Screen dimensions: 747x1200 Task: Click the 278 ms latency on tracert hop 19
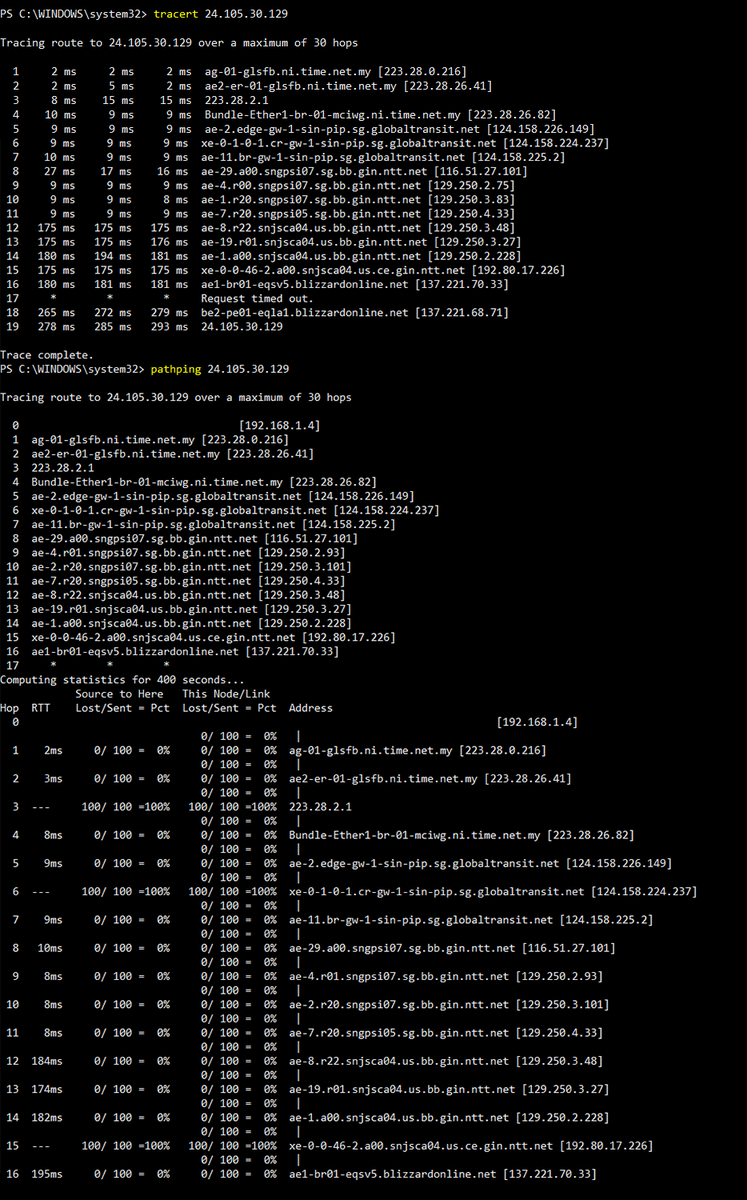[57, 327]
